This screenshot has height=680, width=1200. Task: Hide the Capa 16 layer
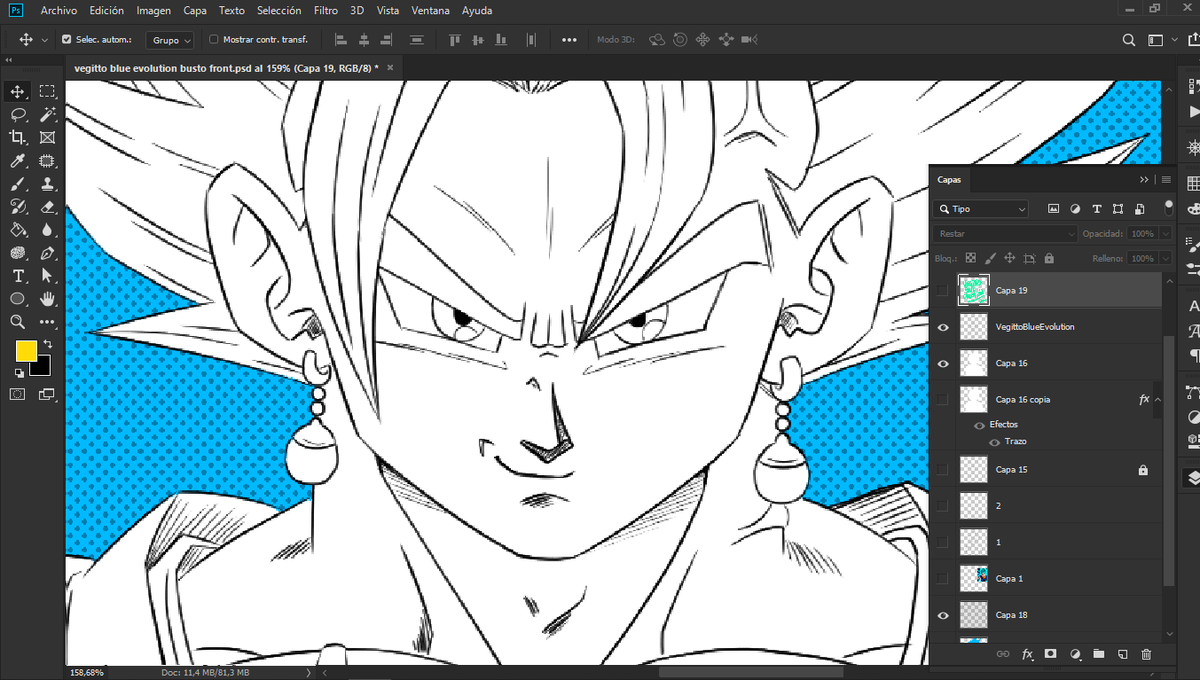(942, 364)
